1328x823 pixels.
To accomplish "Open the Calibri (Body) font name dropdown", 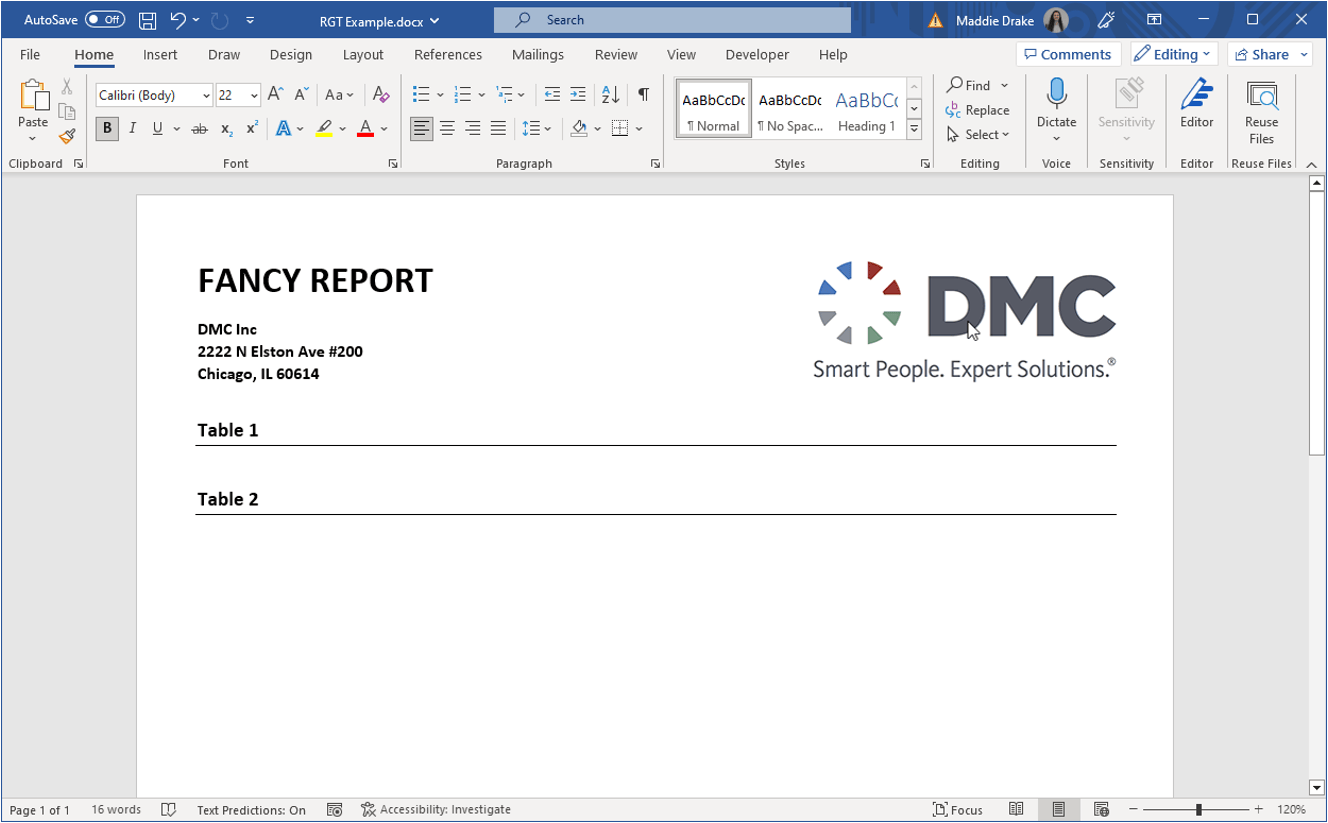I will 206,96.
